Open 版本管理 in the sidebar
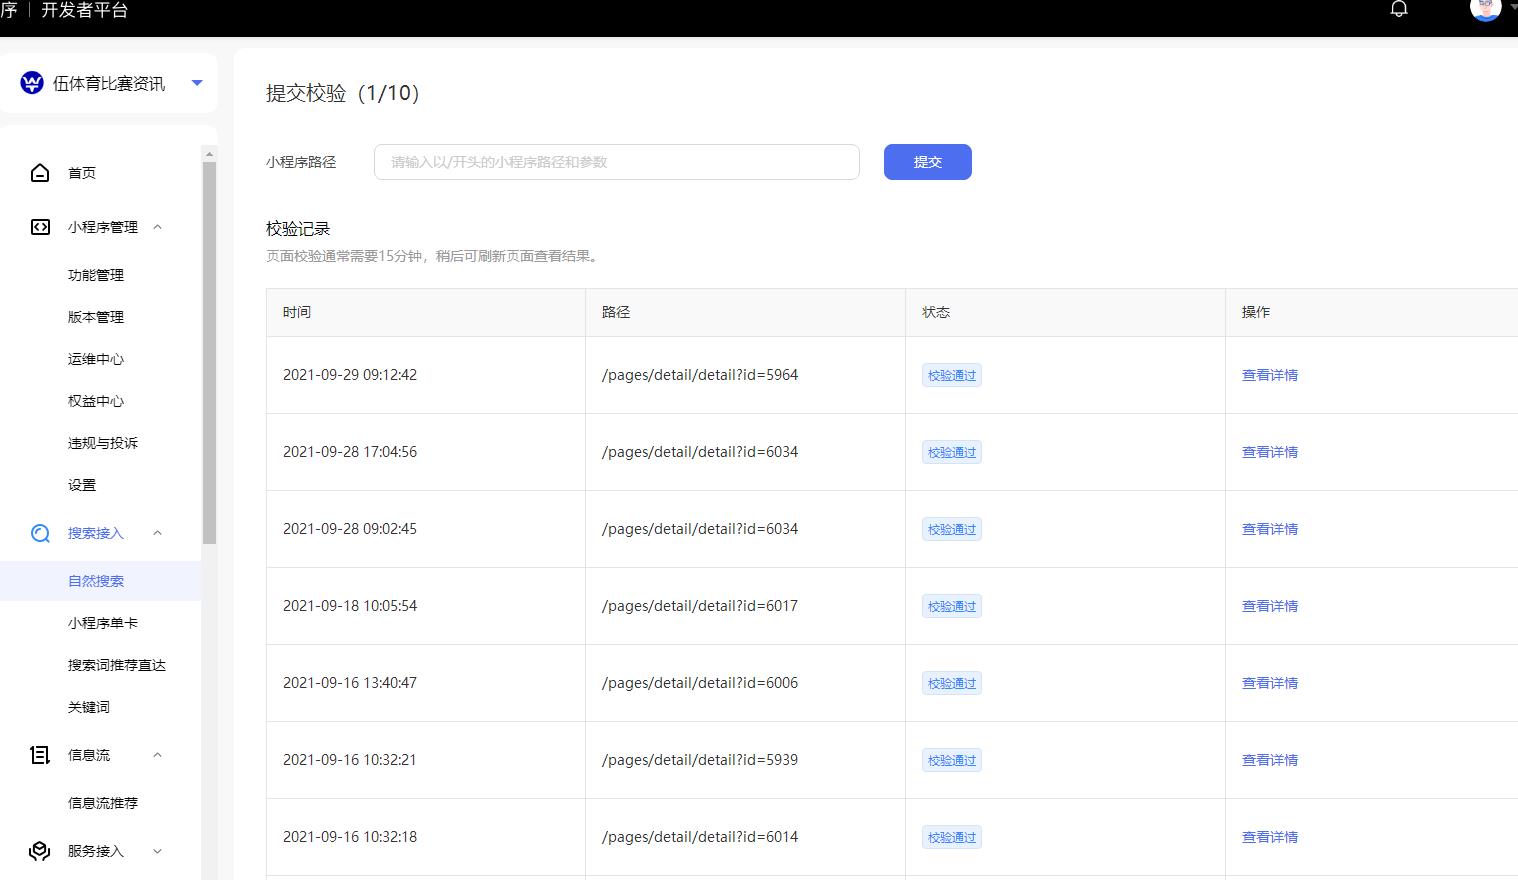The height and width of the screenshot is (880, 1518). [x=96, y=317]
